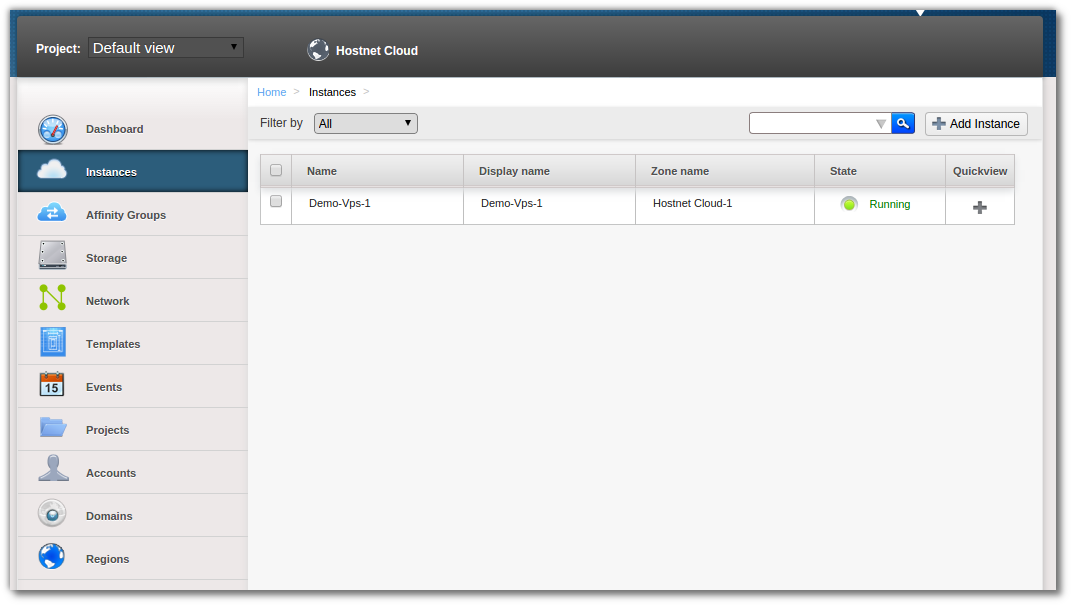Expand the Filter by All dropdown
1072x606 pixels.
coord(365,123)
